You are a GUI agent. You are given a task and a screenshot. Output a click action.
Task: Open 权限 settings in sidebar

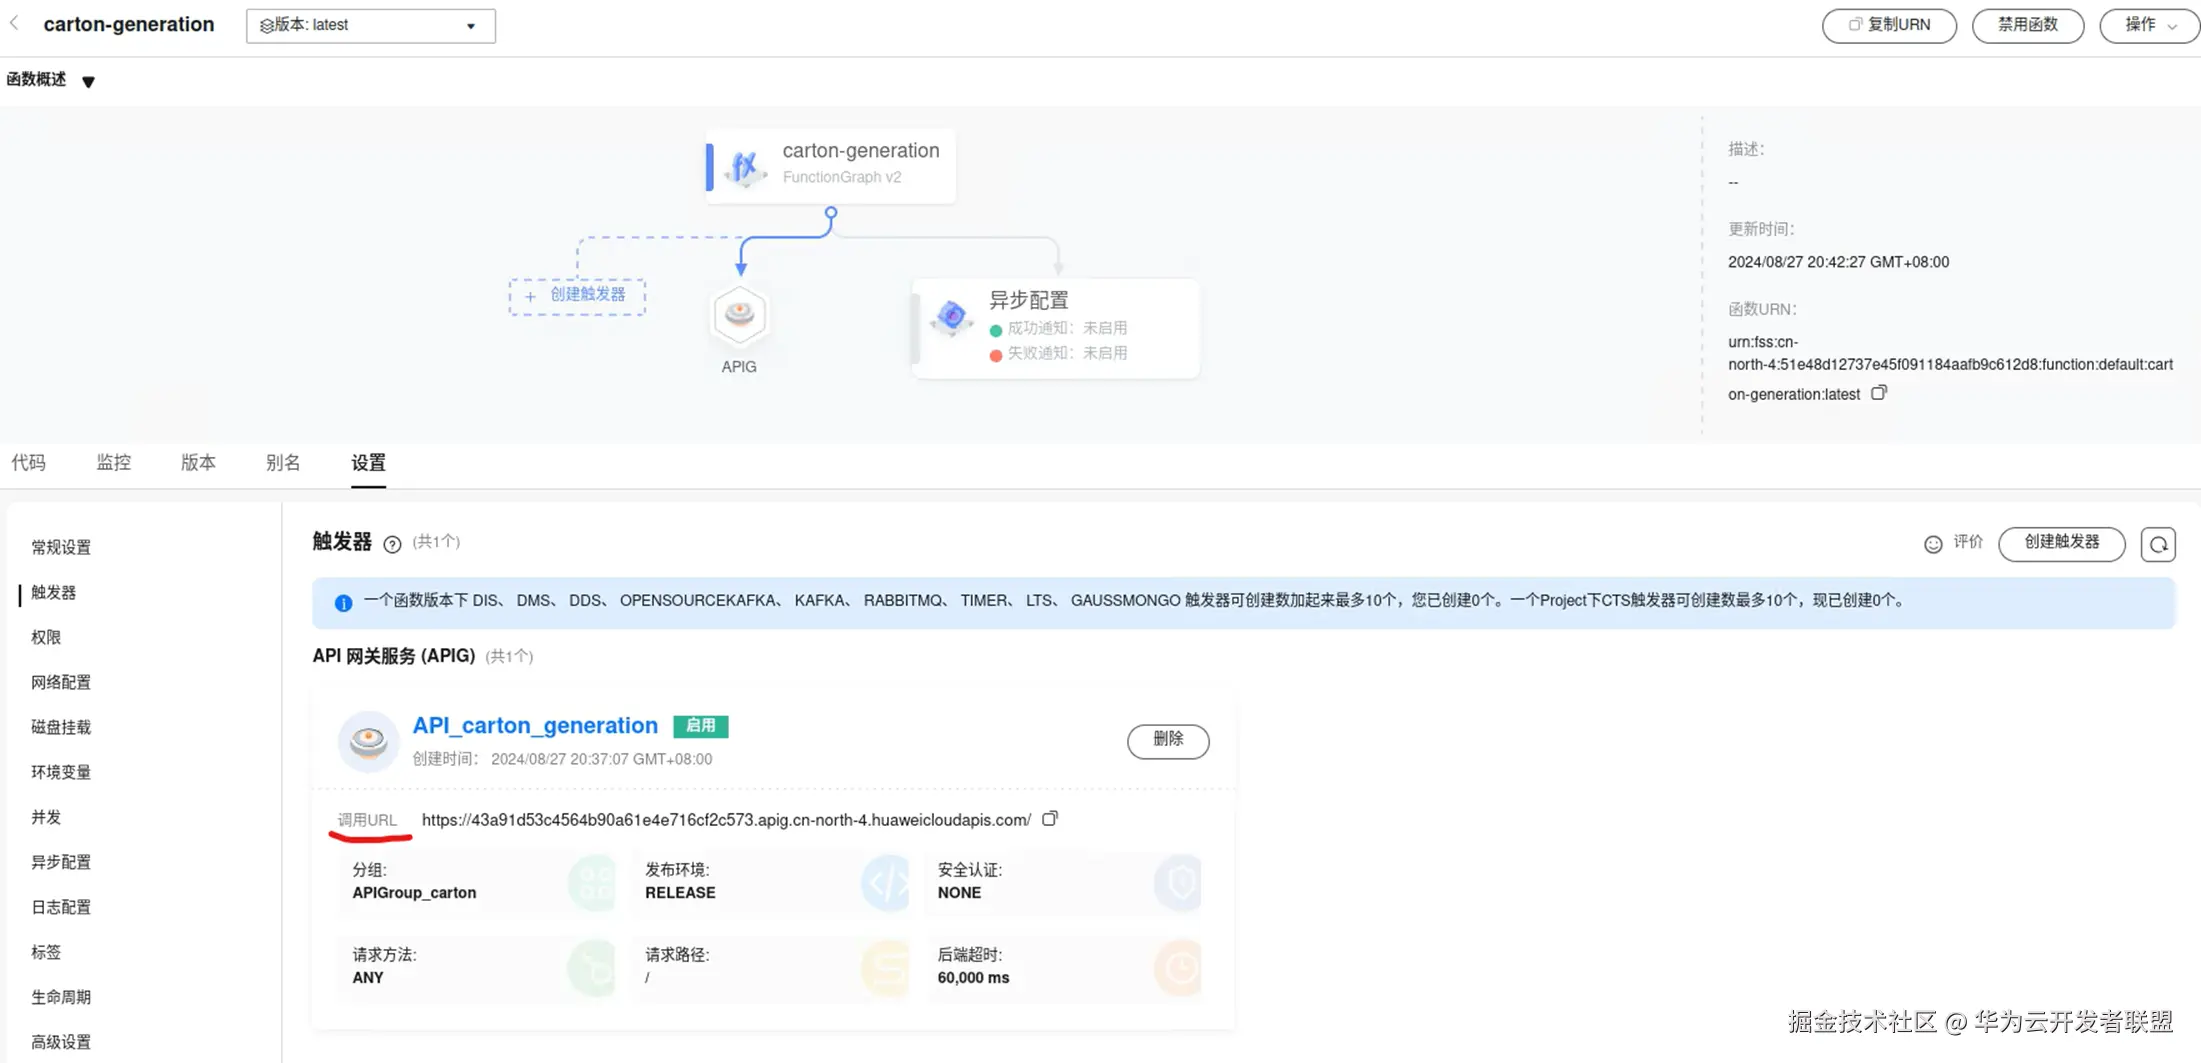coord(46,637)
